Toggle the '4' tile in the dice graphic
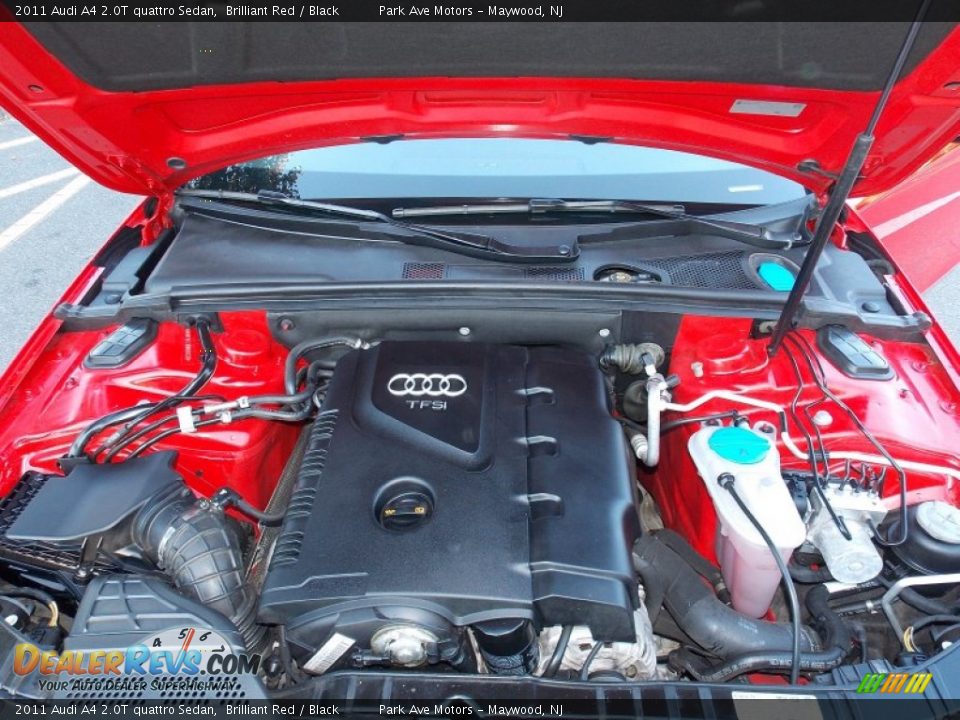 (158, 641)
